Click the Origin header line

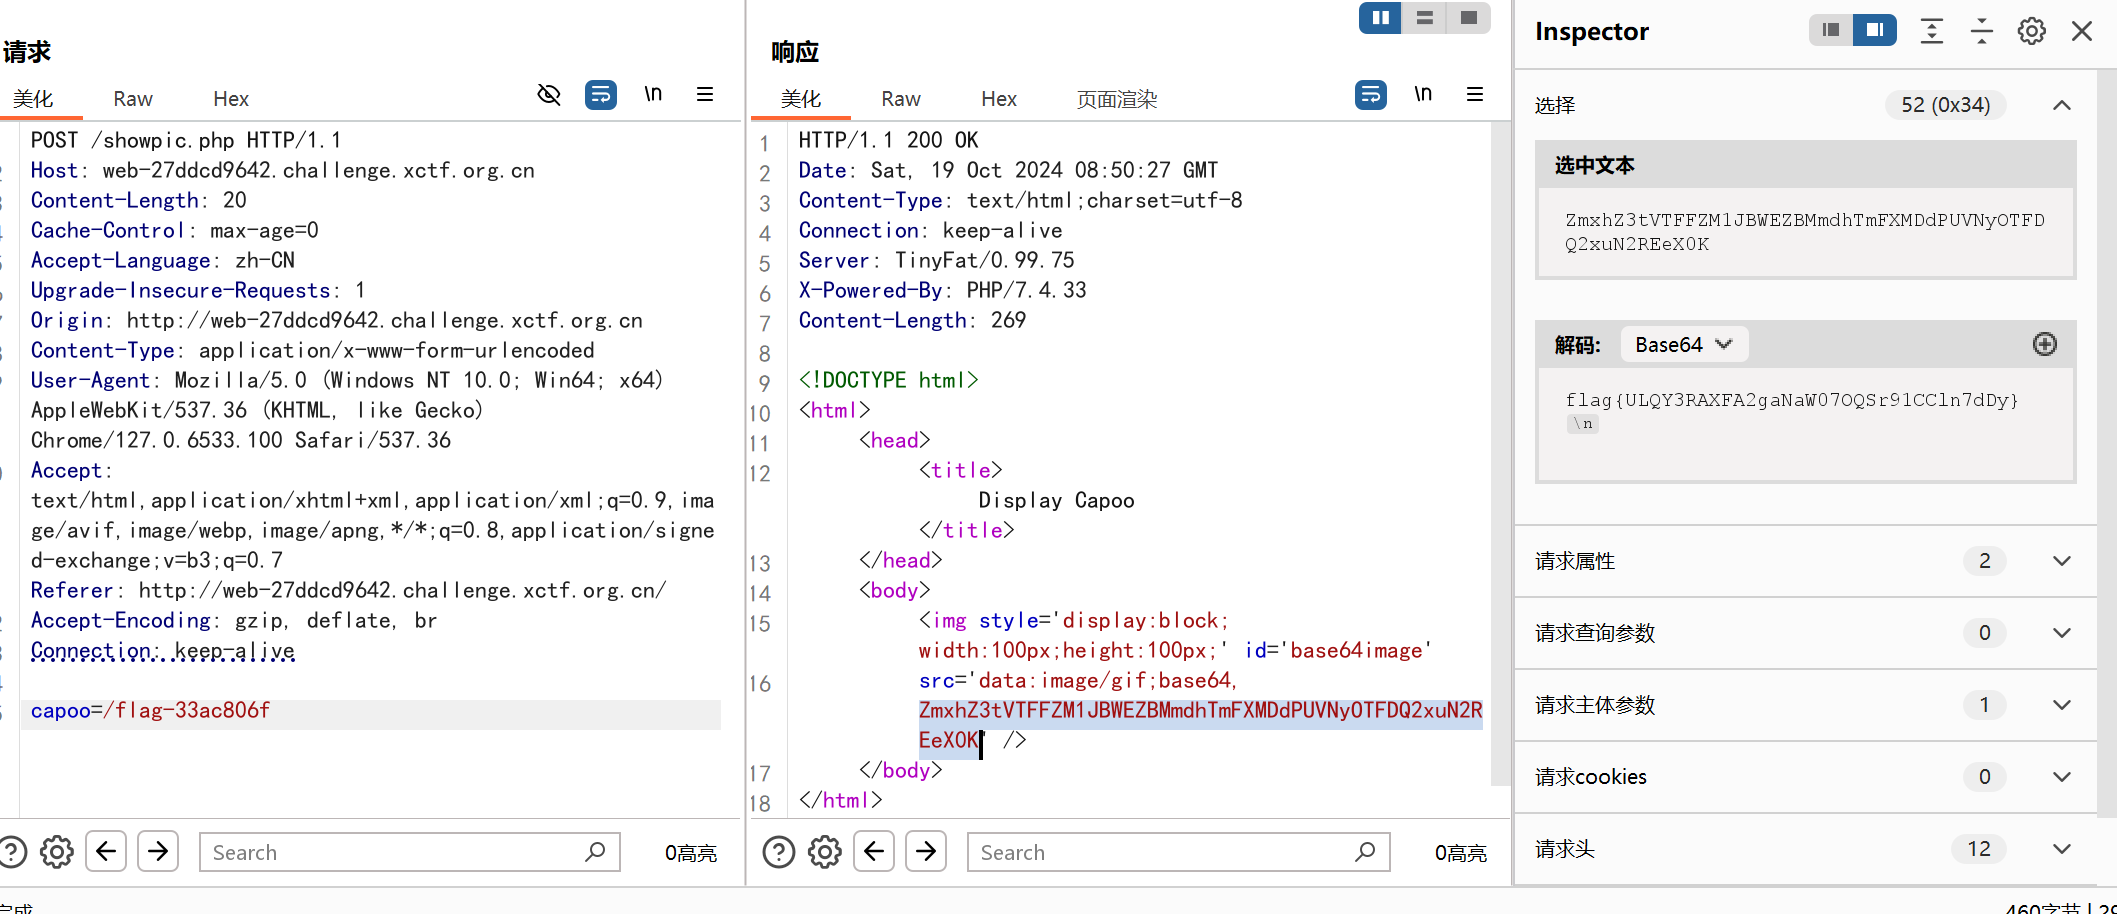[336, 320]
